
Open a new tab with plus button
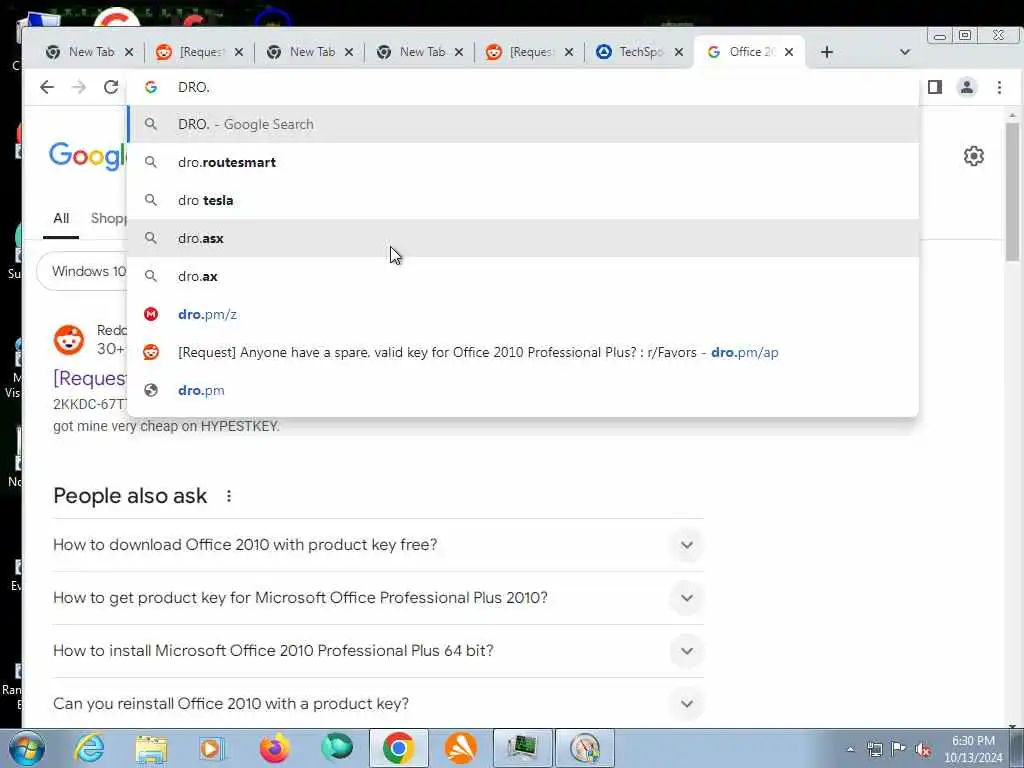point(827,52)
